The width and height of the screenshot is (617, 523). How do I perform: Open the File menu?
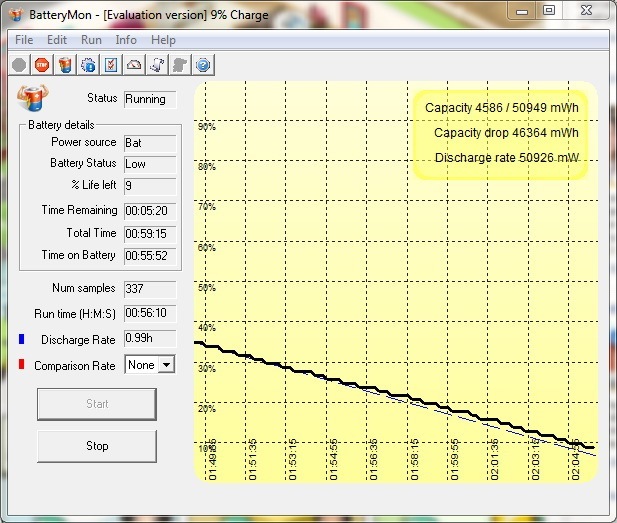click(x=24, y=40)
